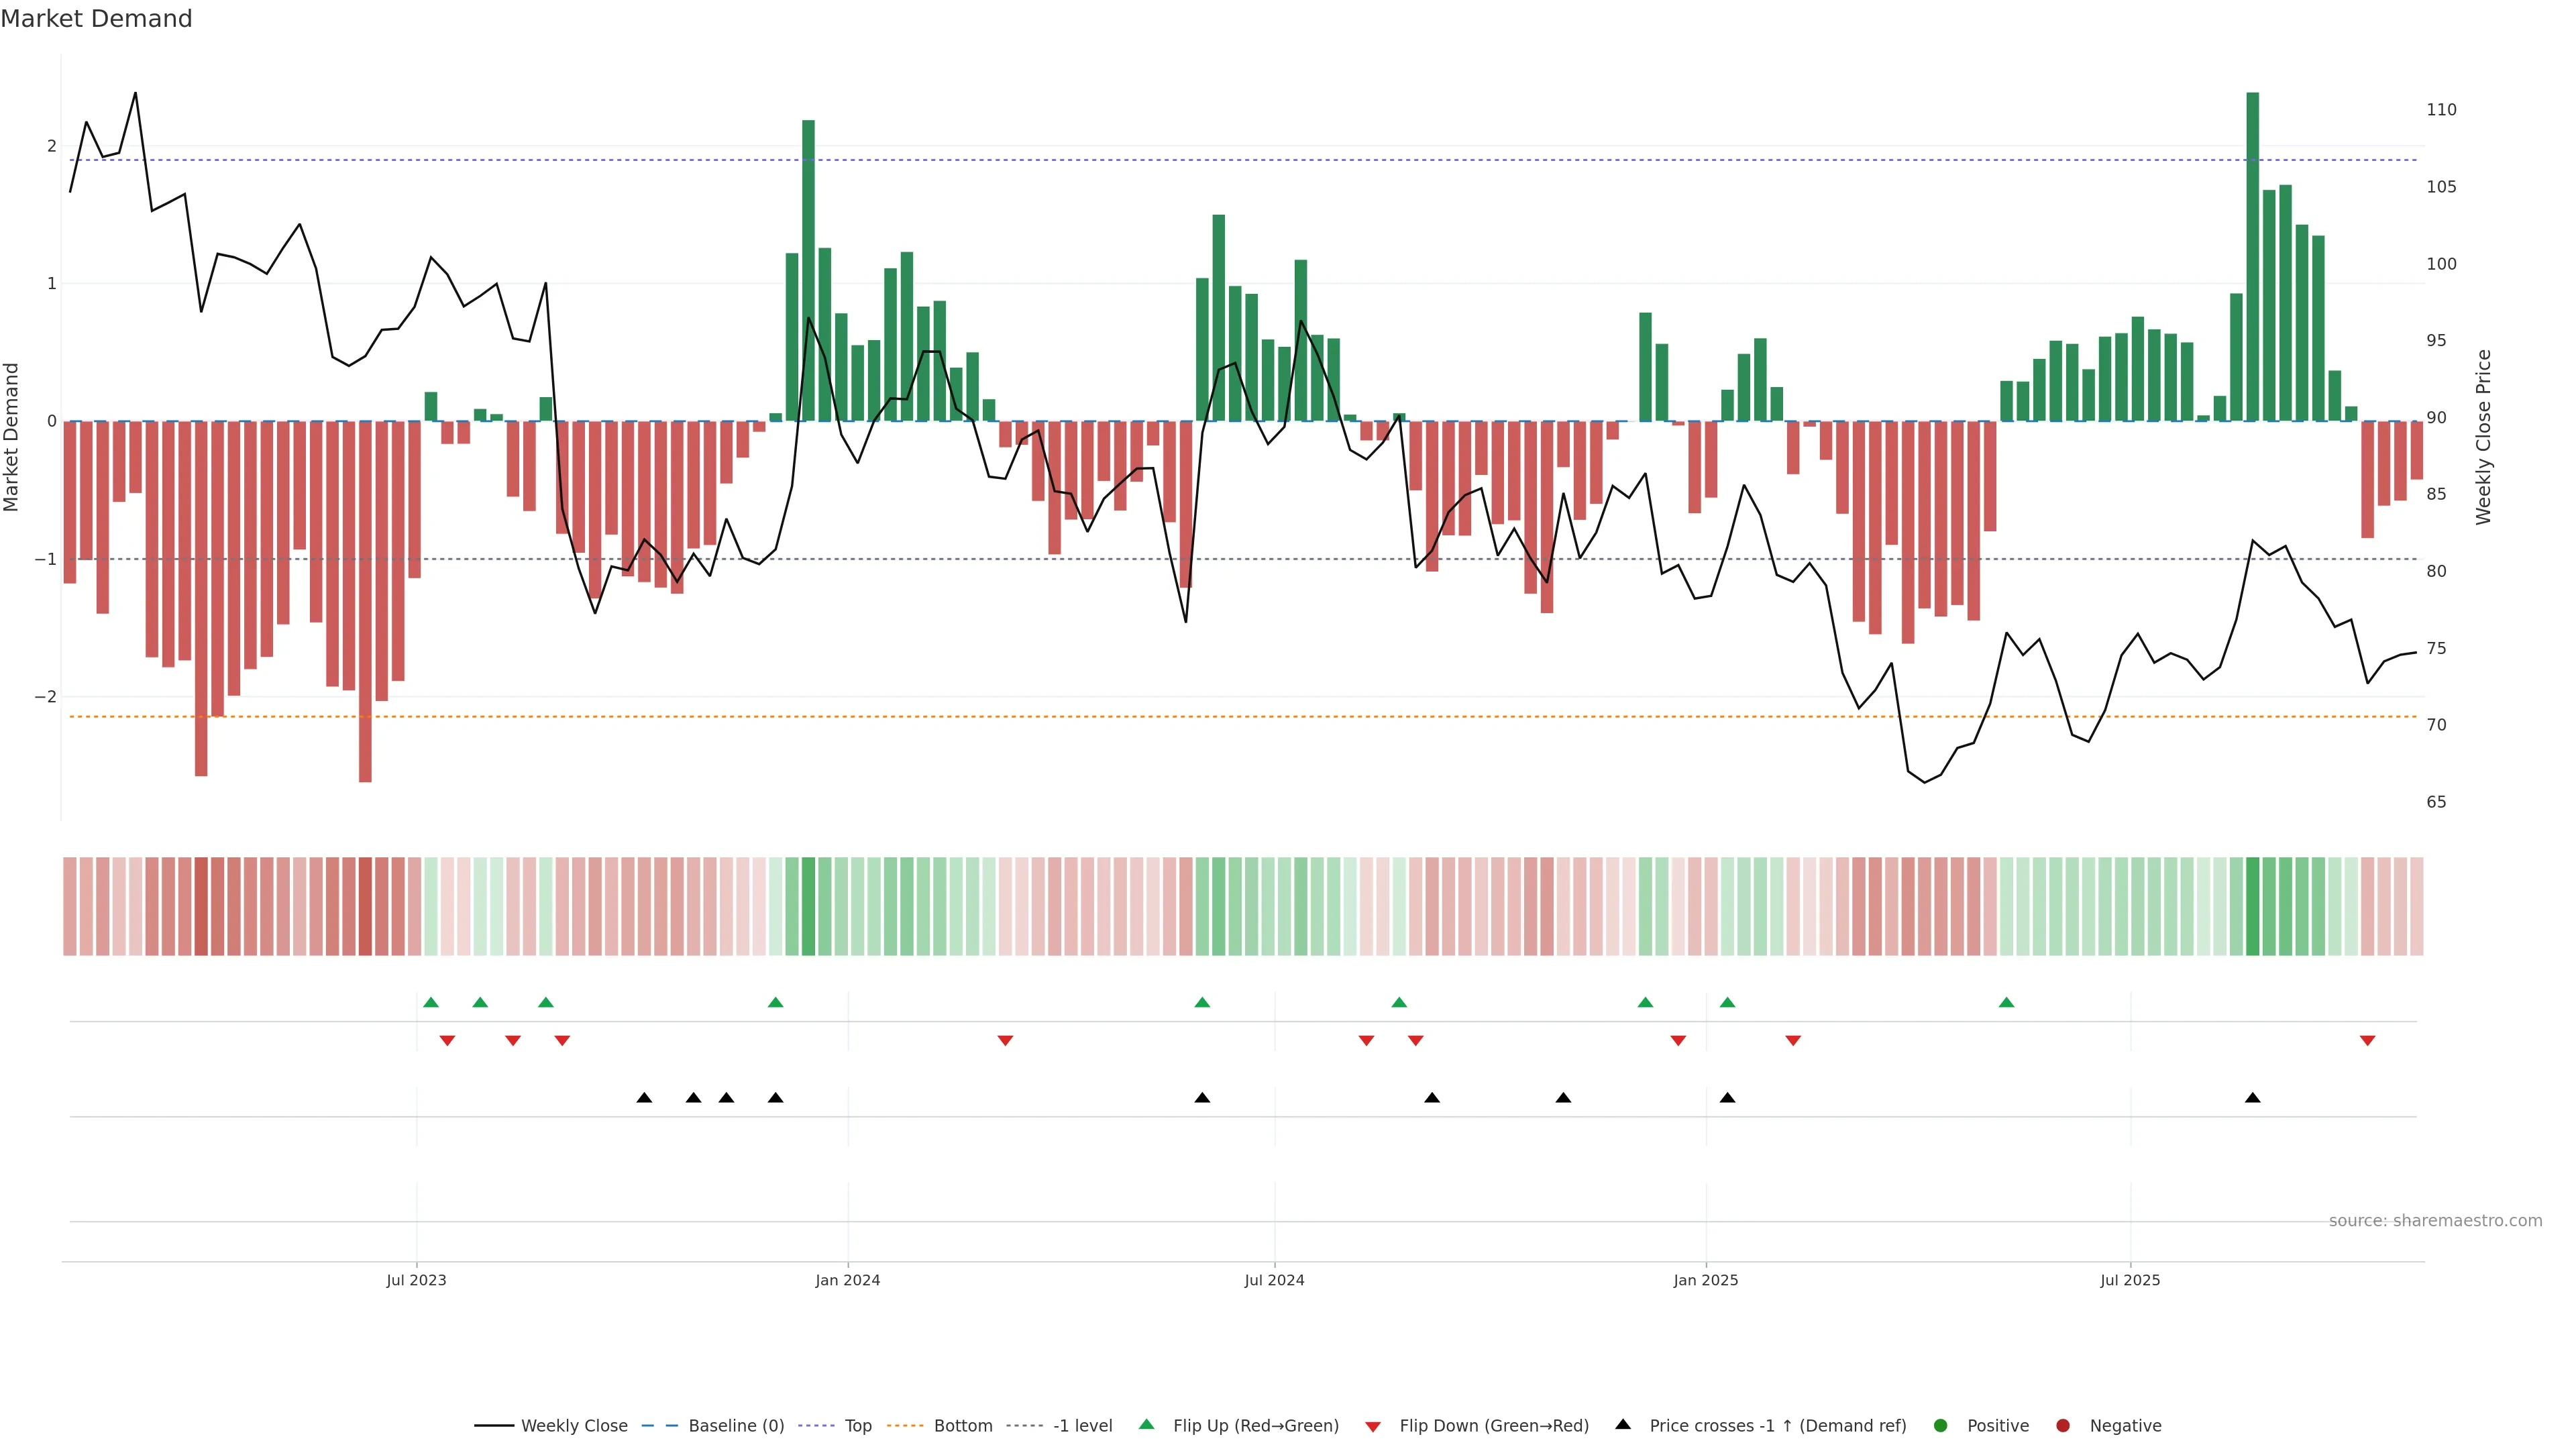Screen dimensions: 2576x1449
Task: Click the Flip Down red triangle legend icon
Action: pos(1373,1426)
